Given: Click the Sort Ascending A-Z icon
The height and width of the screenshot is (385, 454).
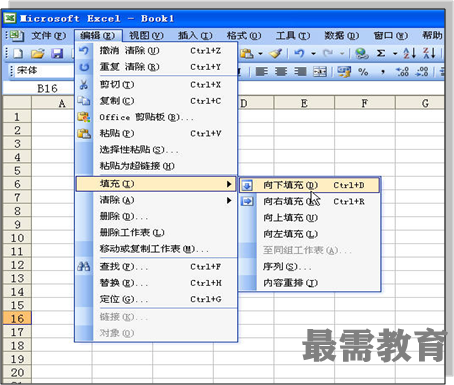Looking at the screenshot, I should click(x=410, y=53).
